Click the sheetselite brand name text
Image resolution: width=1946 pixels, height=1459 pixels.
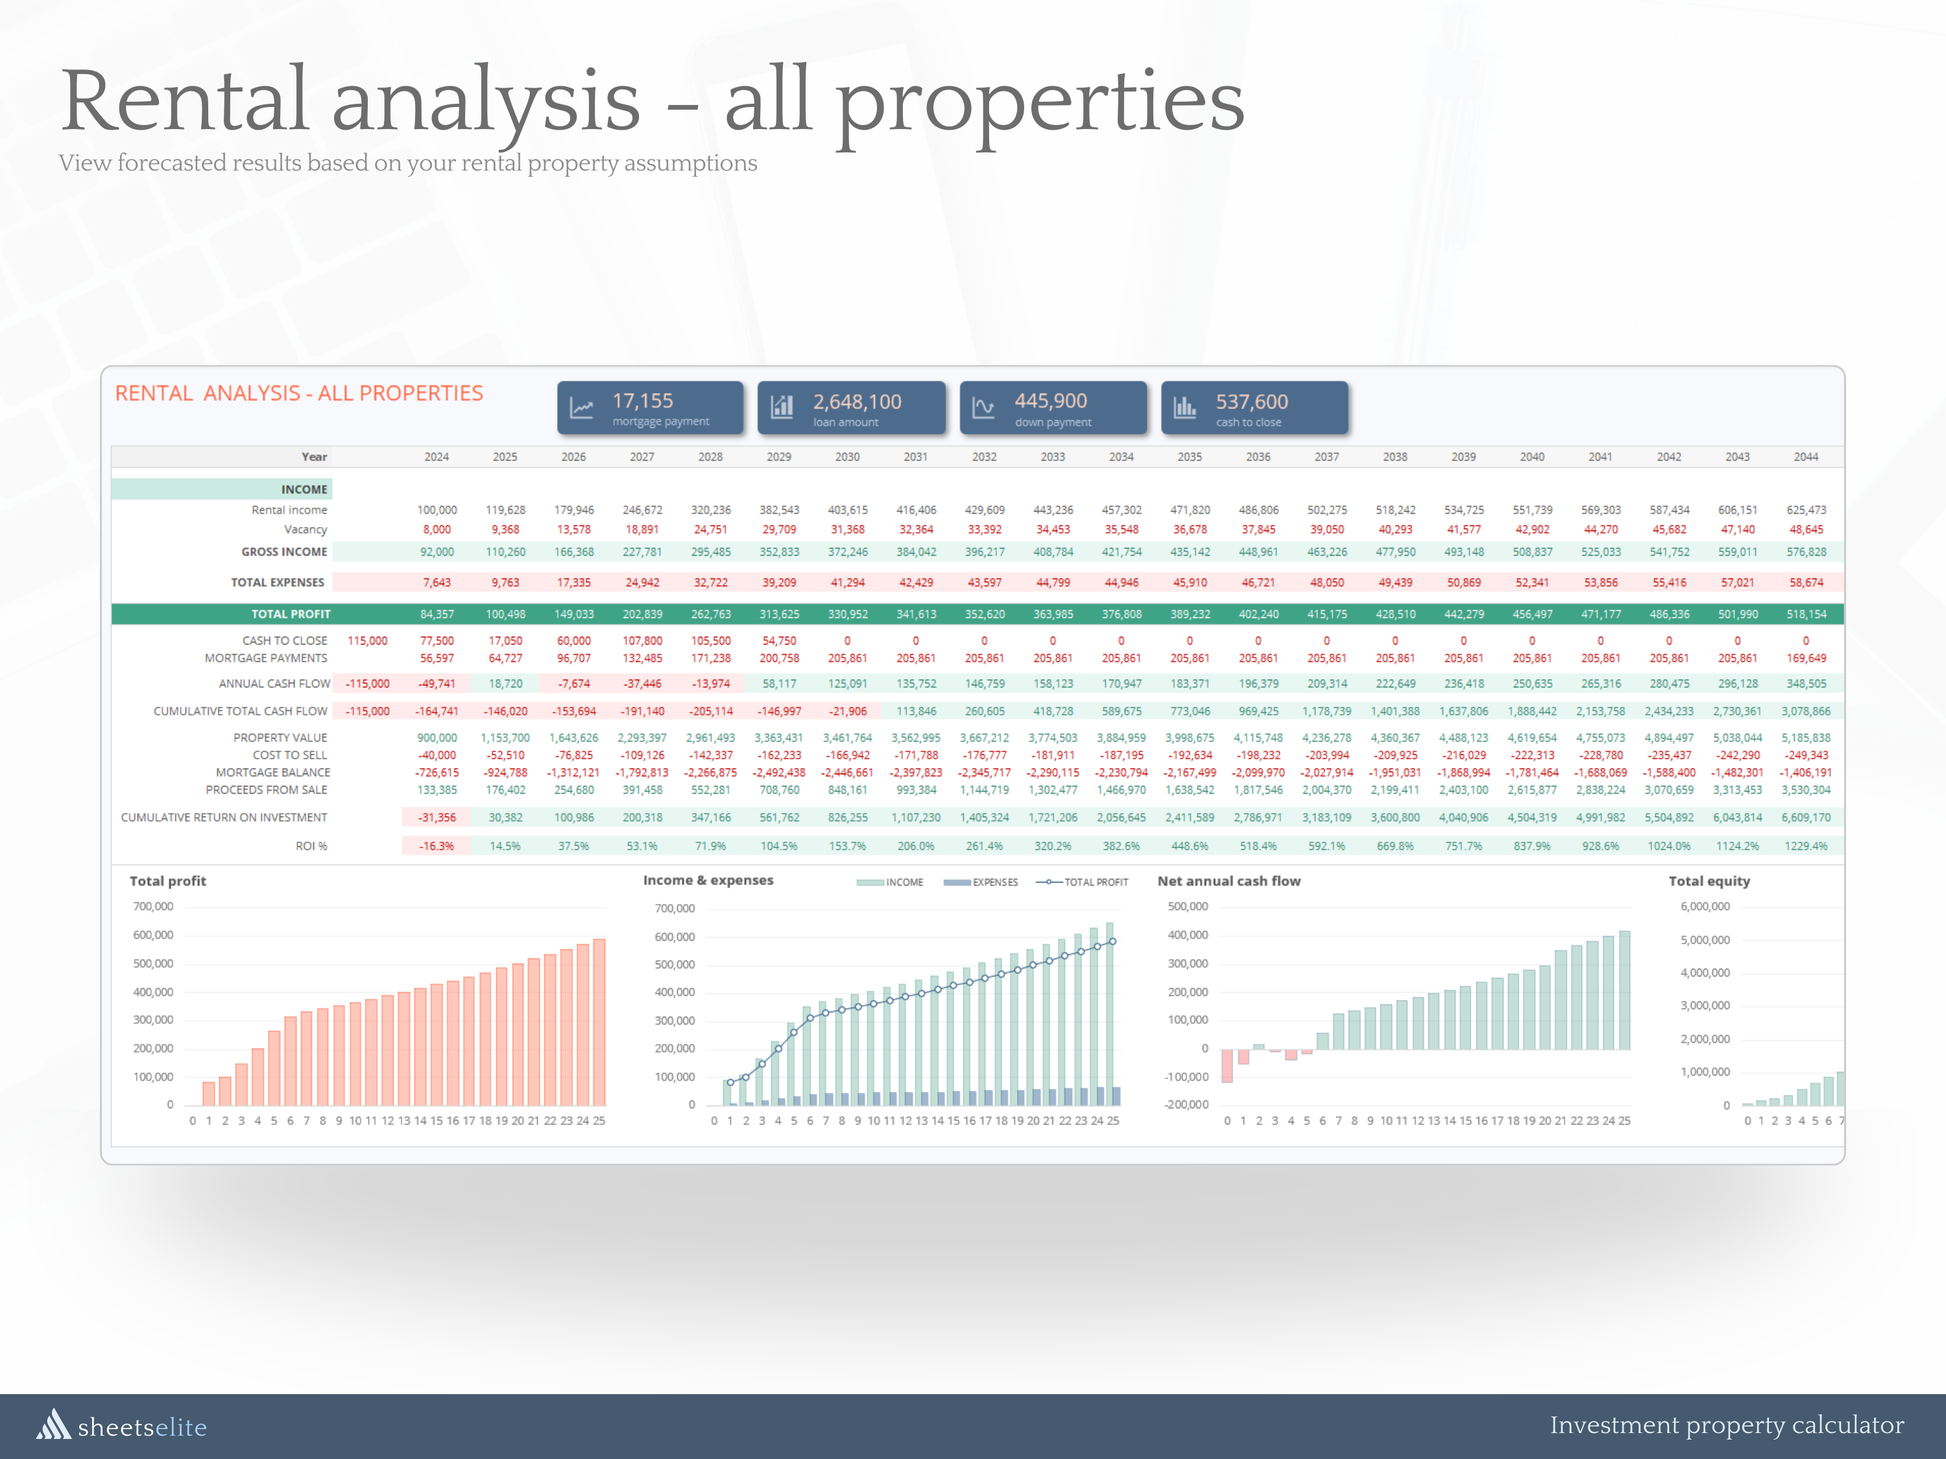pos(142,1427)
